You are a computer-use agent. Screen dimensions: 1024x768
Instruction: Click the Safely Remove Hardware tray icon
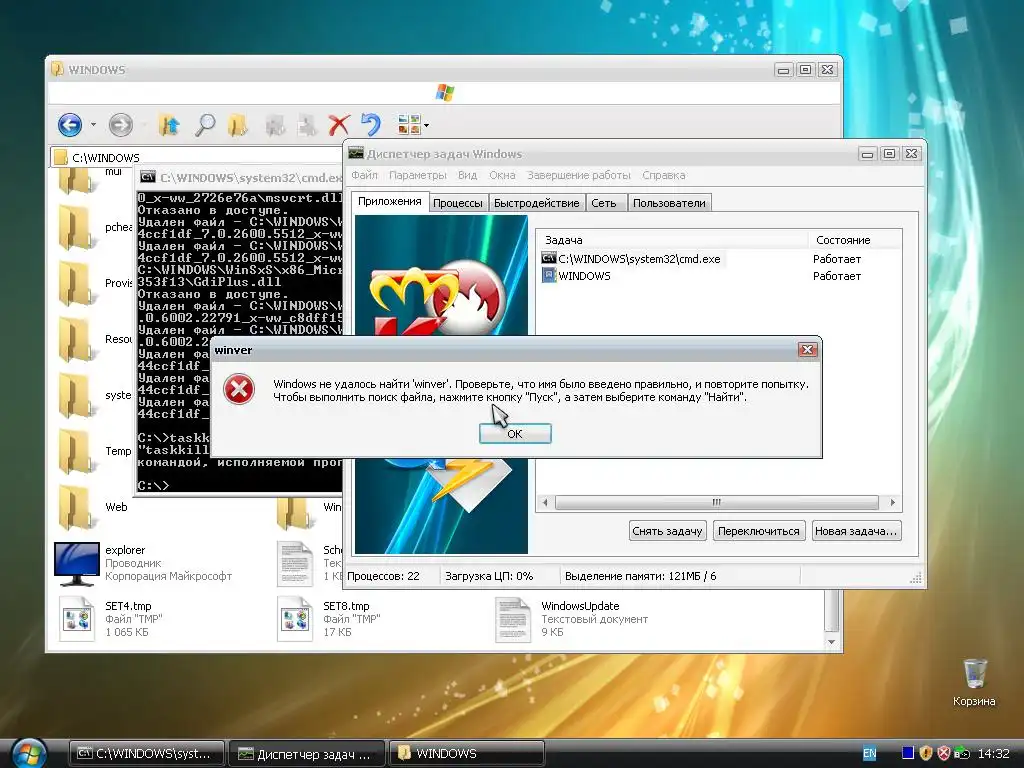click(x=962, y=753)
